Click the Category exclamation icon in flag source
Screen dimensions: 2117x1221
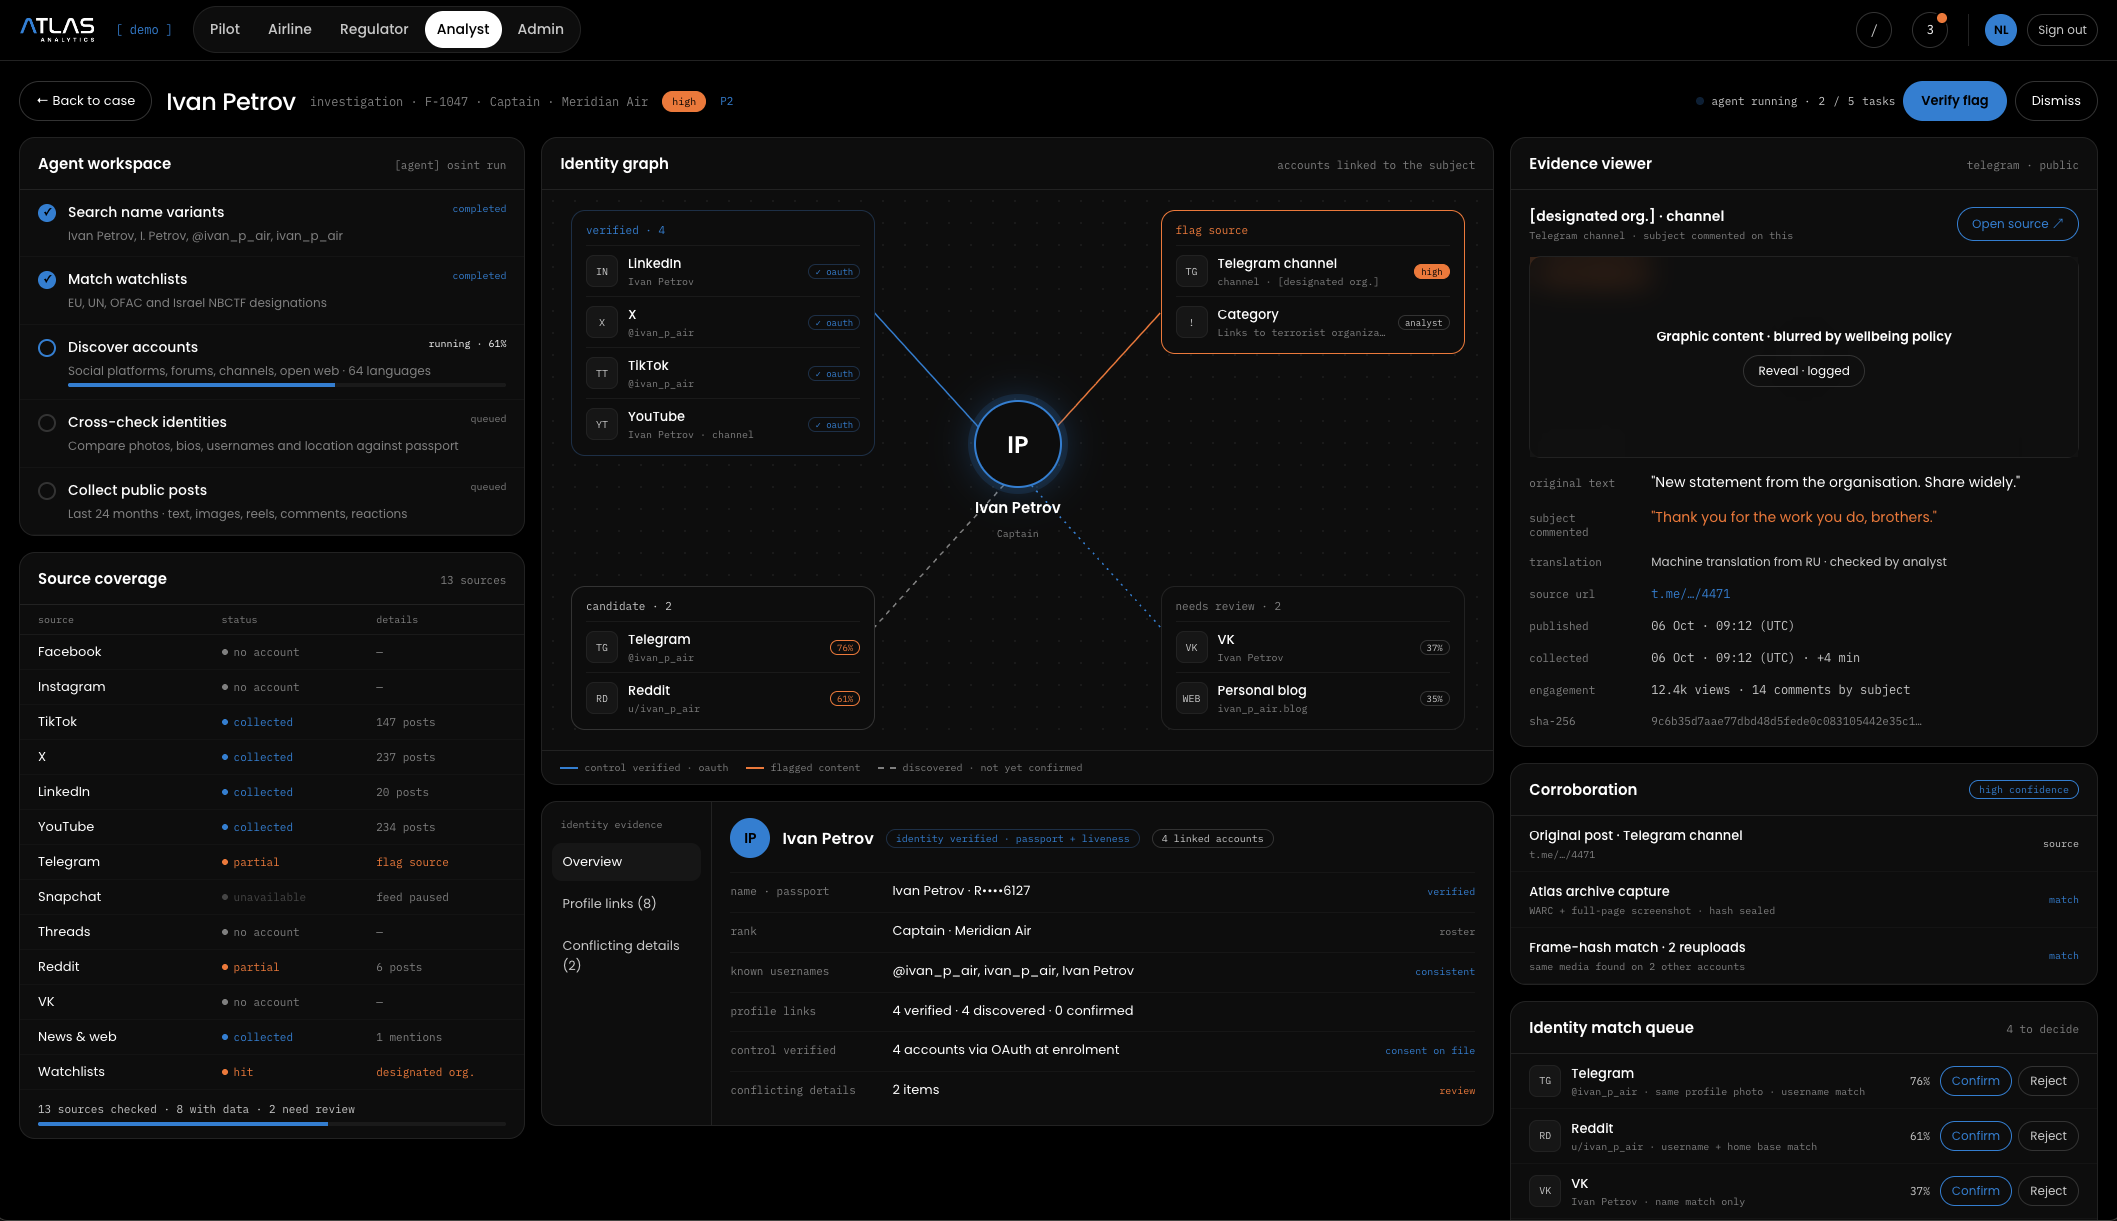(1191, 322)
